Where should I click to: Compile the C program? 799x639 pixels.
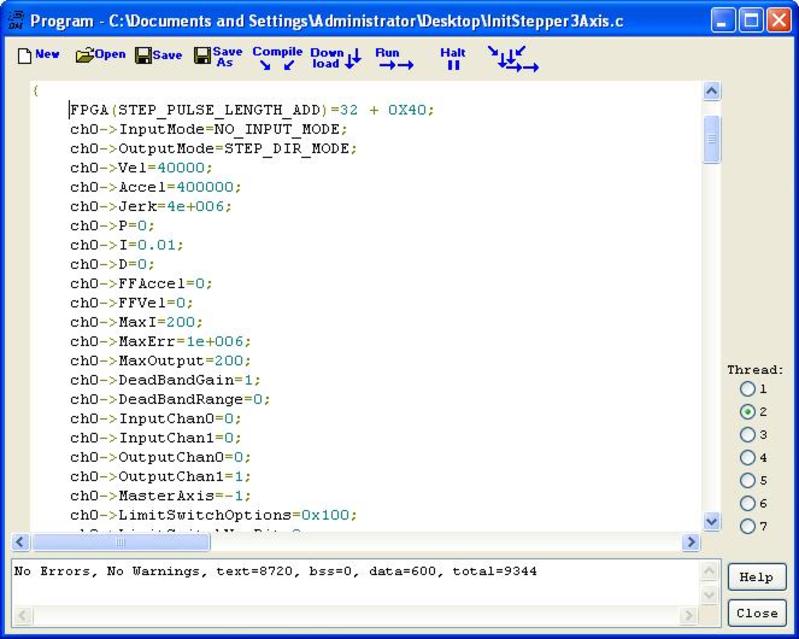tap(277, 58)
